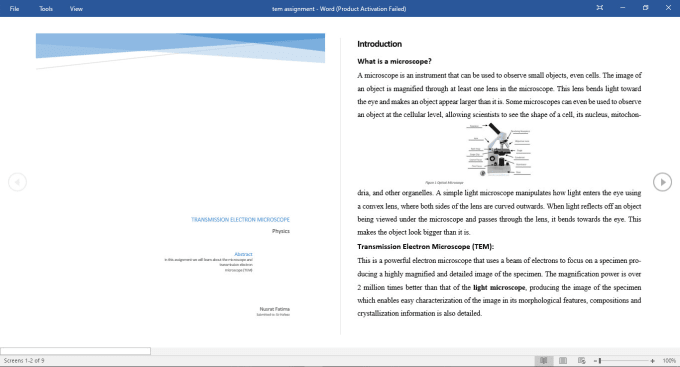
Task: Switch to Web Layout view icon
Action: pos(582,360)
